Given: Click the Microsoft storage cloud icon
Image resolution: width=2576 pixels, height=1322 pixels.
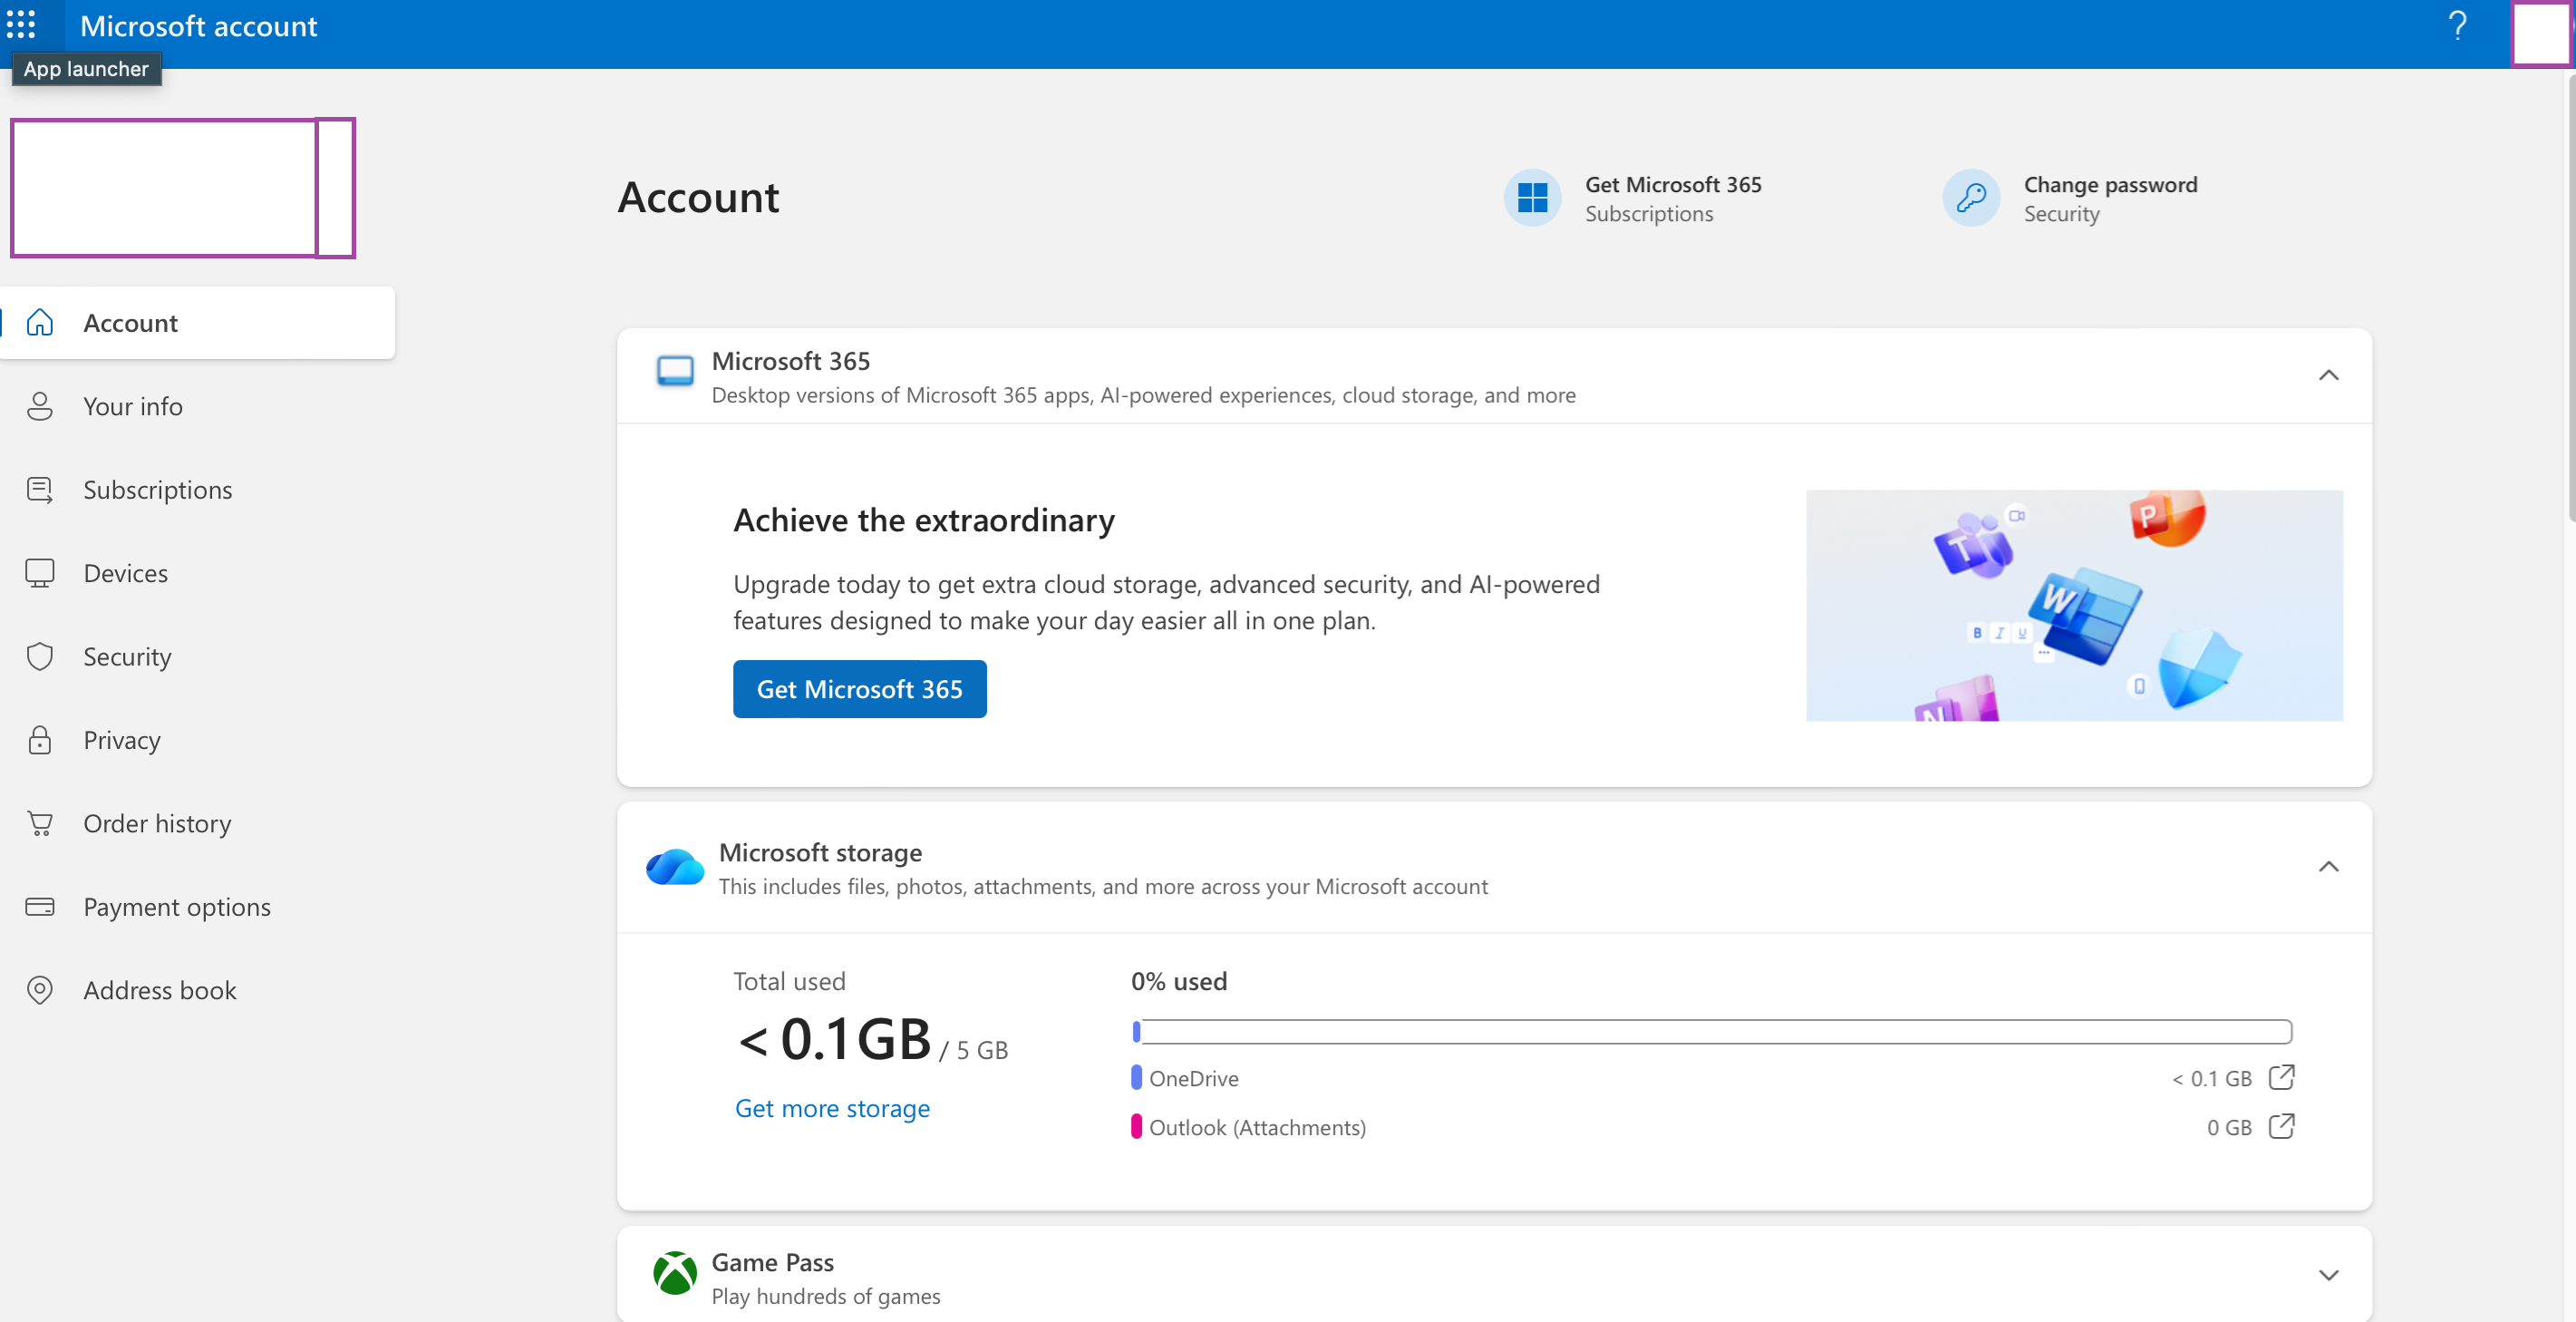Looking at the screenshot, I should click(675, 867).
